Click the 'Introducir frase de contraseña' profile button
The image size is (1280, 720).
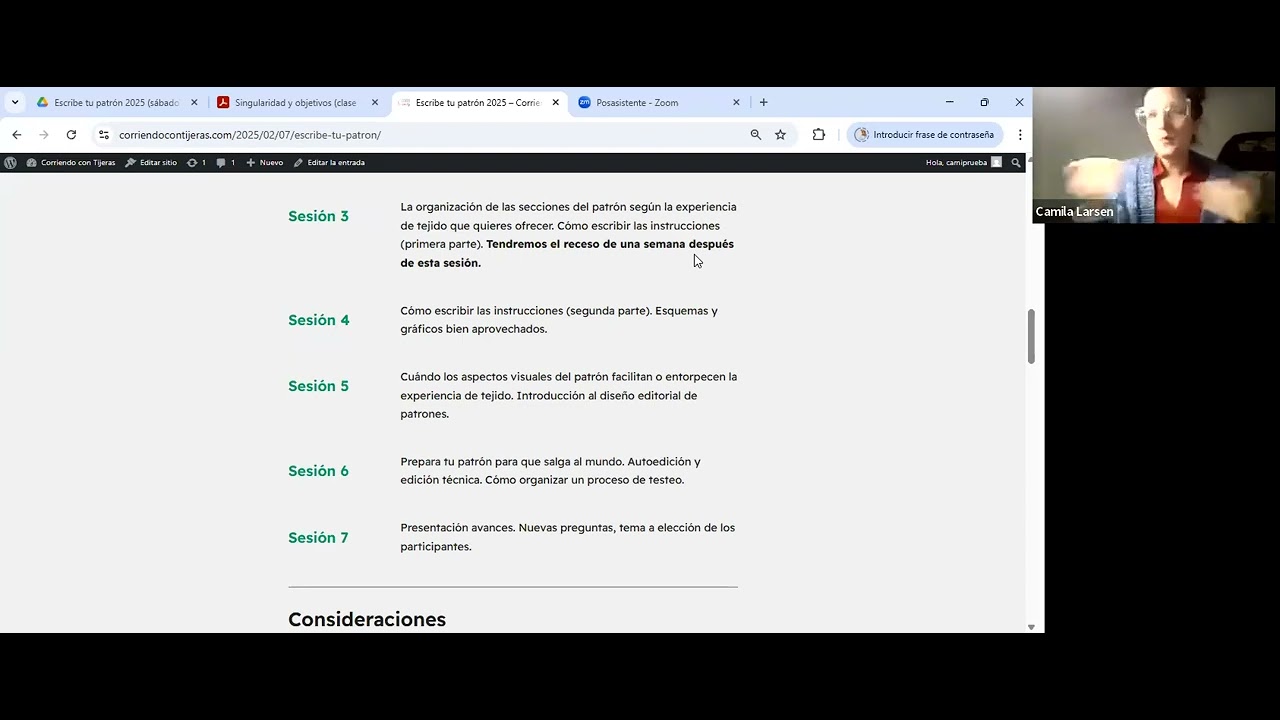[925, 134]
